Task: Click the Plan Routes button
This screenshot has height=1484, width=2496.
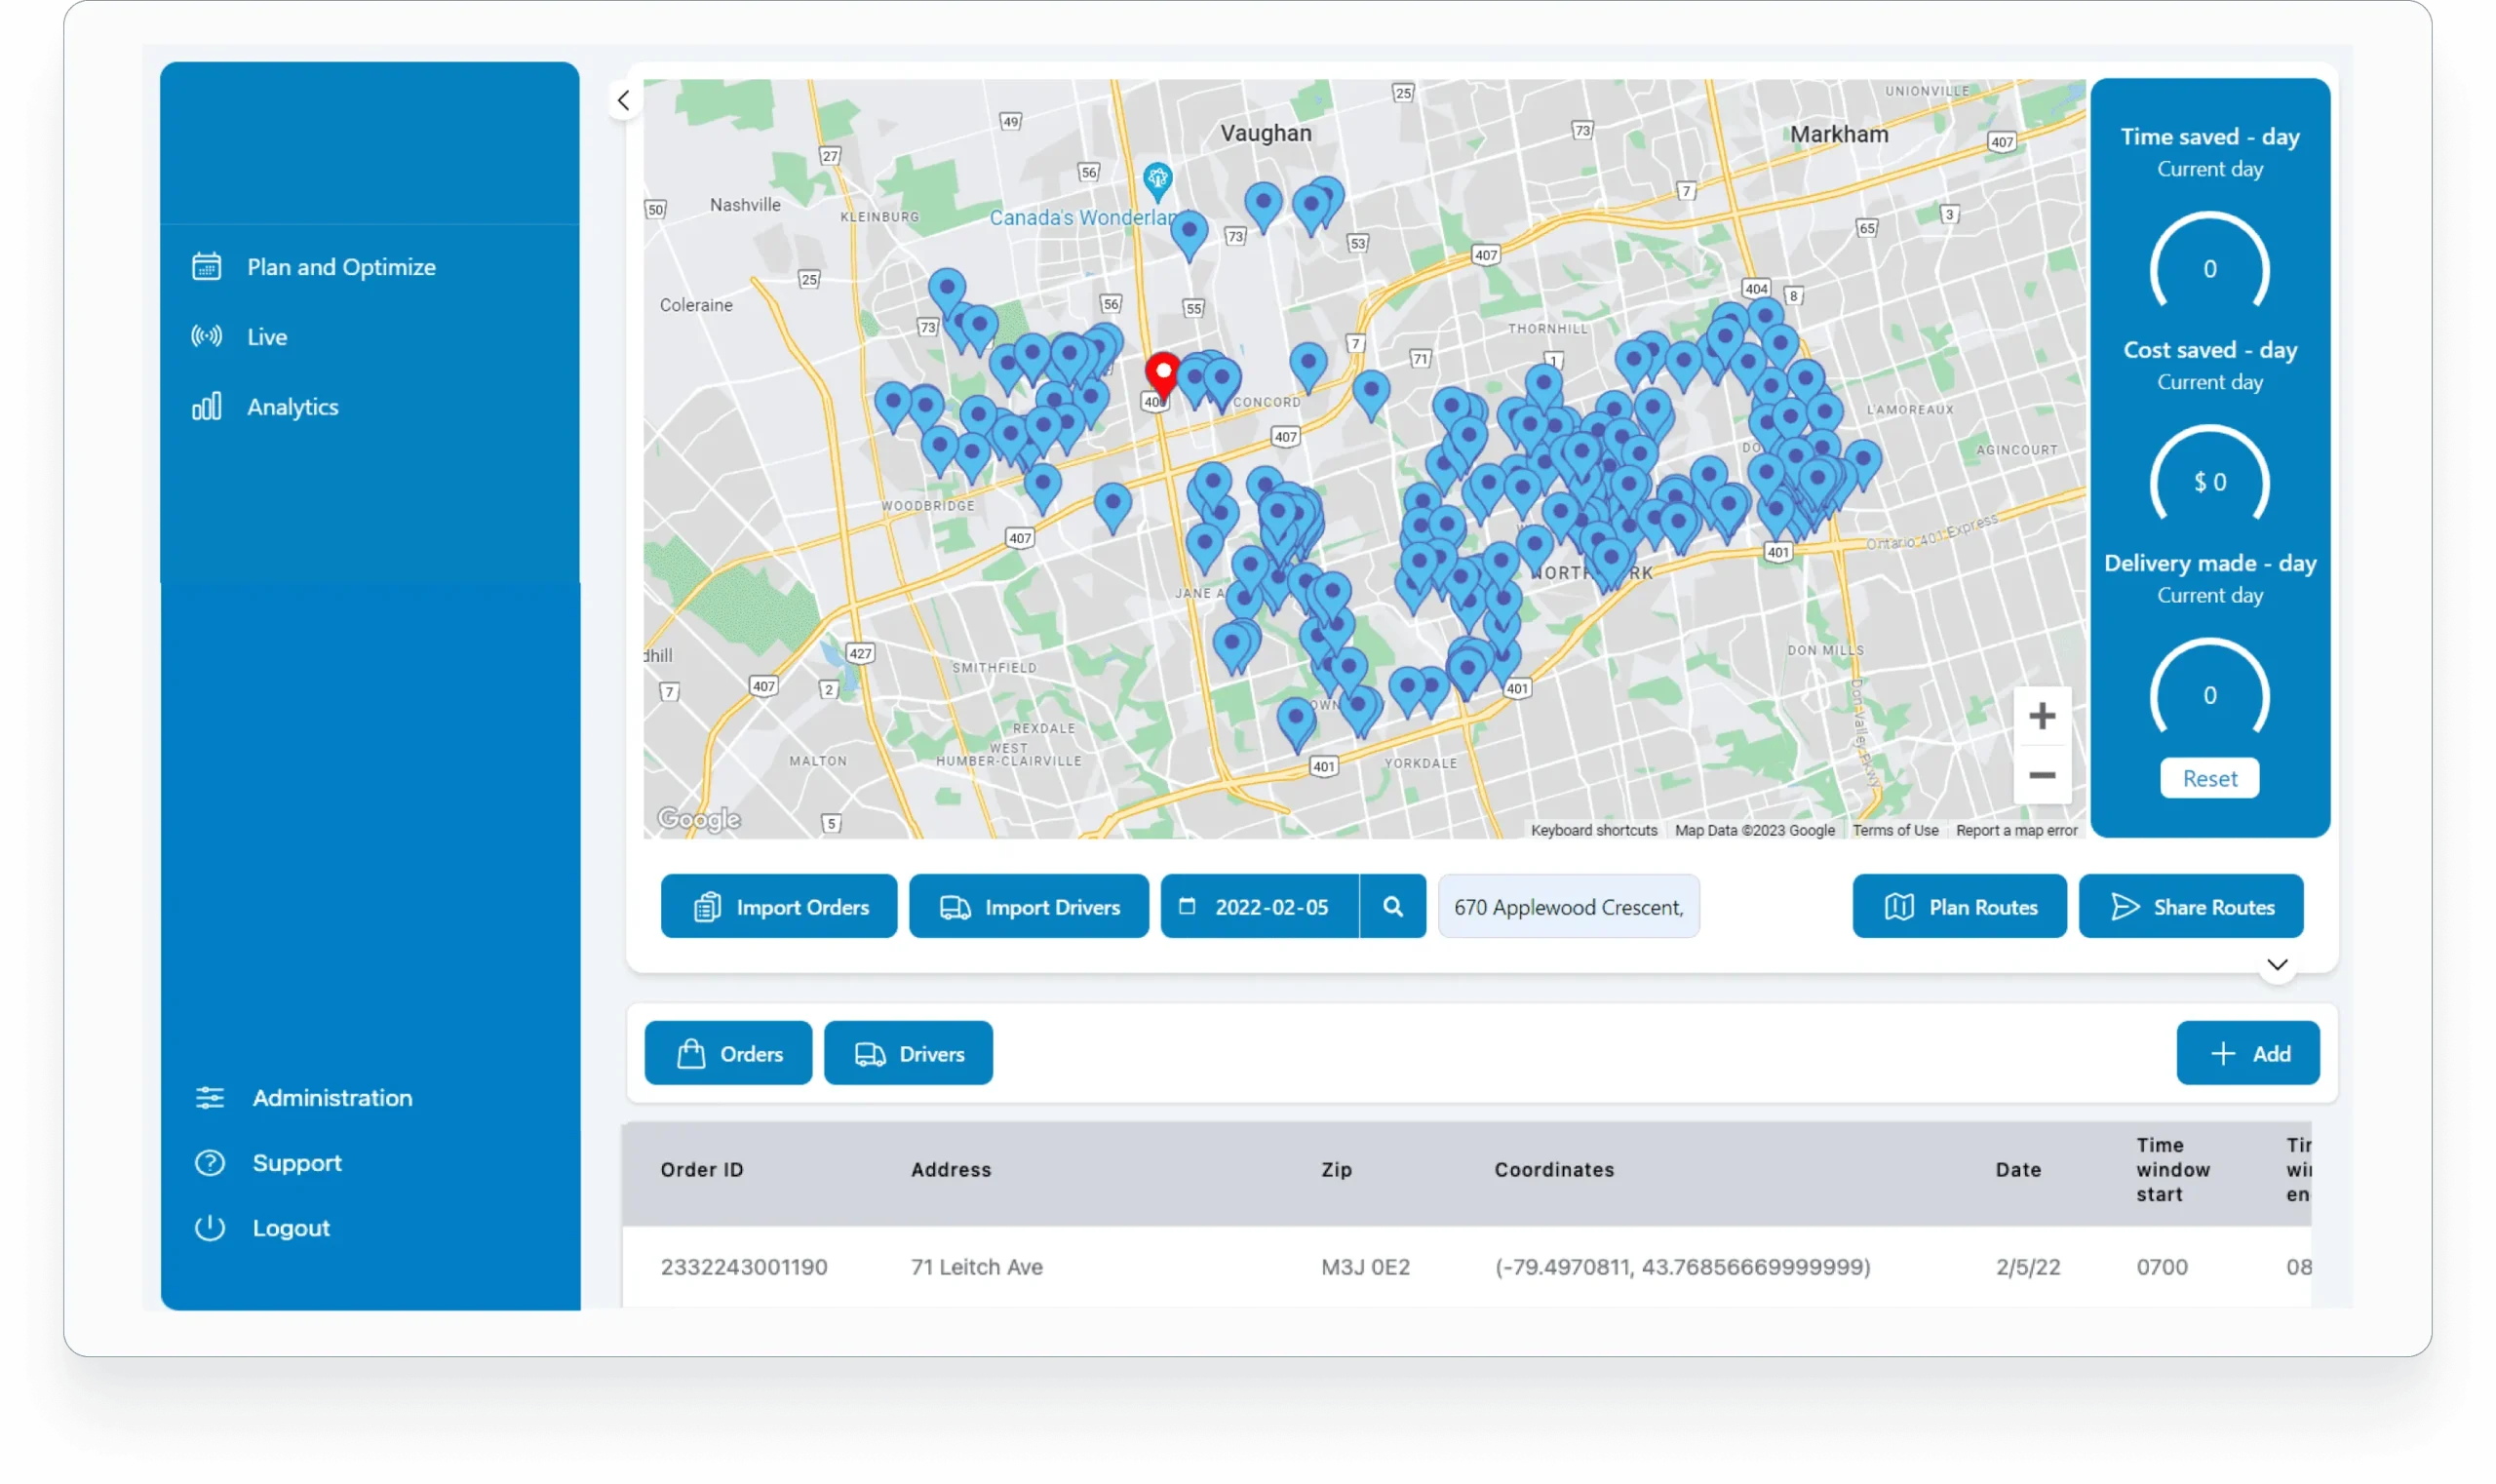Action: [x=1958, y=906]
